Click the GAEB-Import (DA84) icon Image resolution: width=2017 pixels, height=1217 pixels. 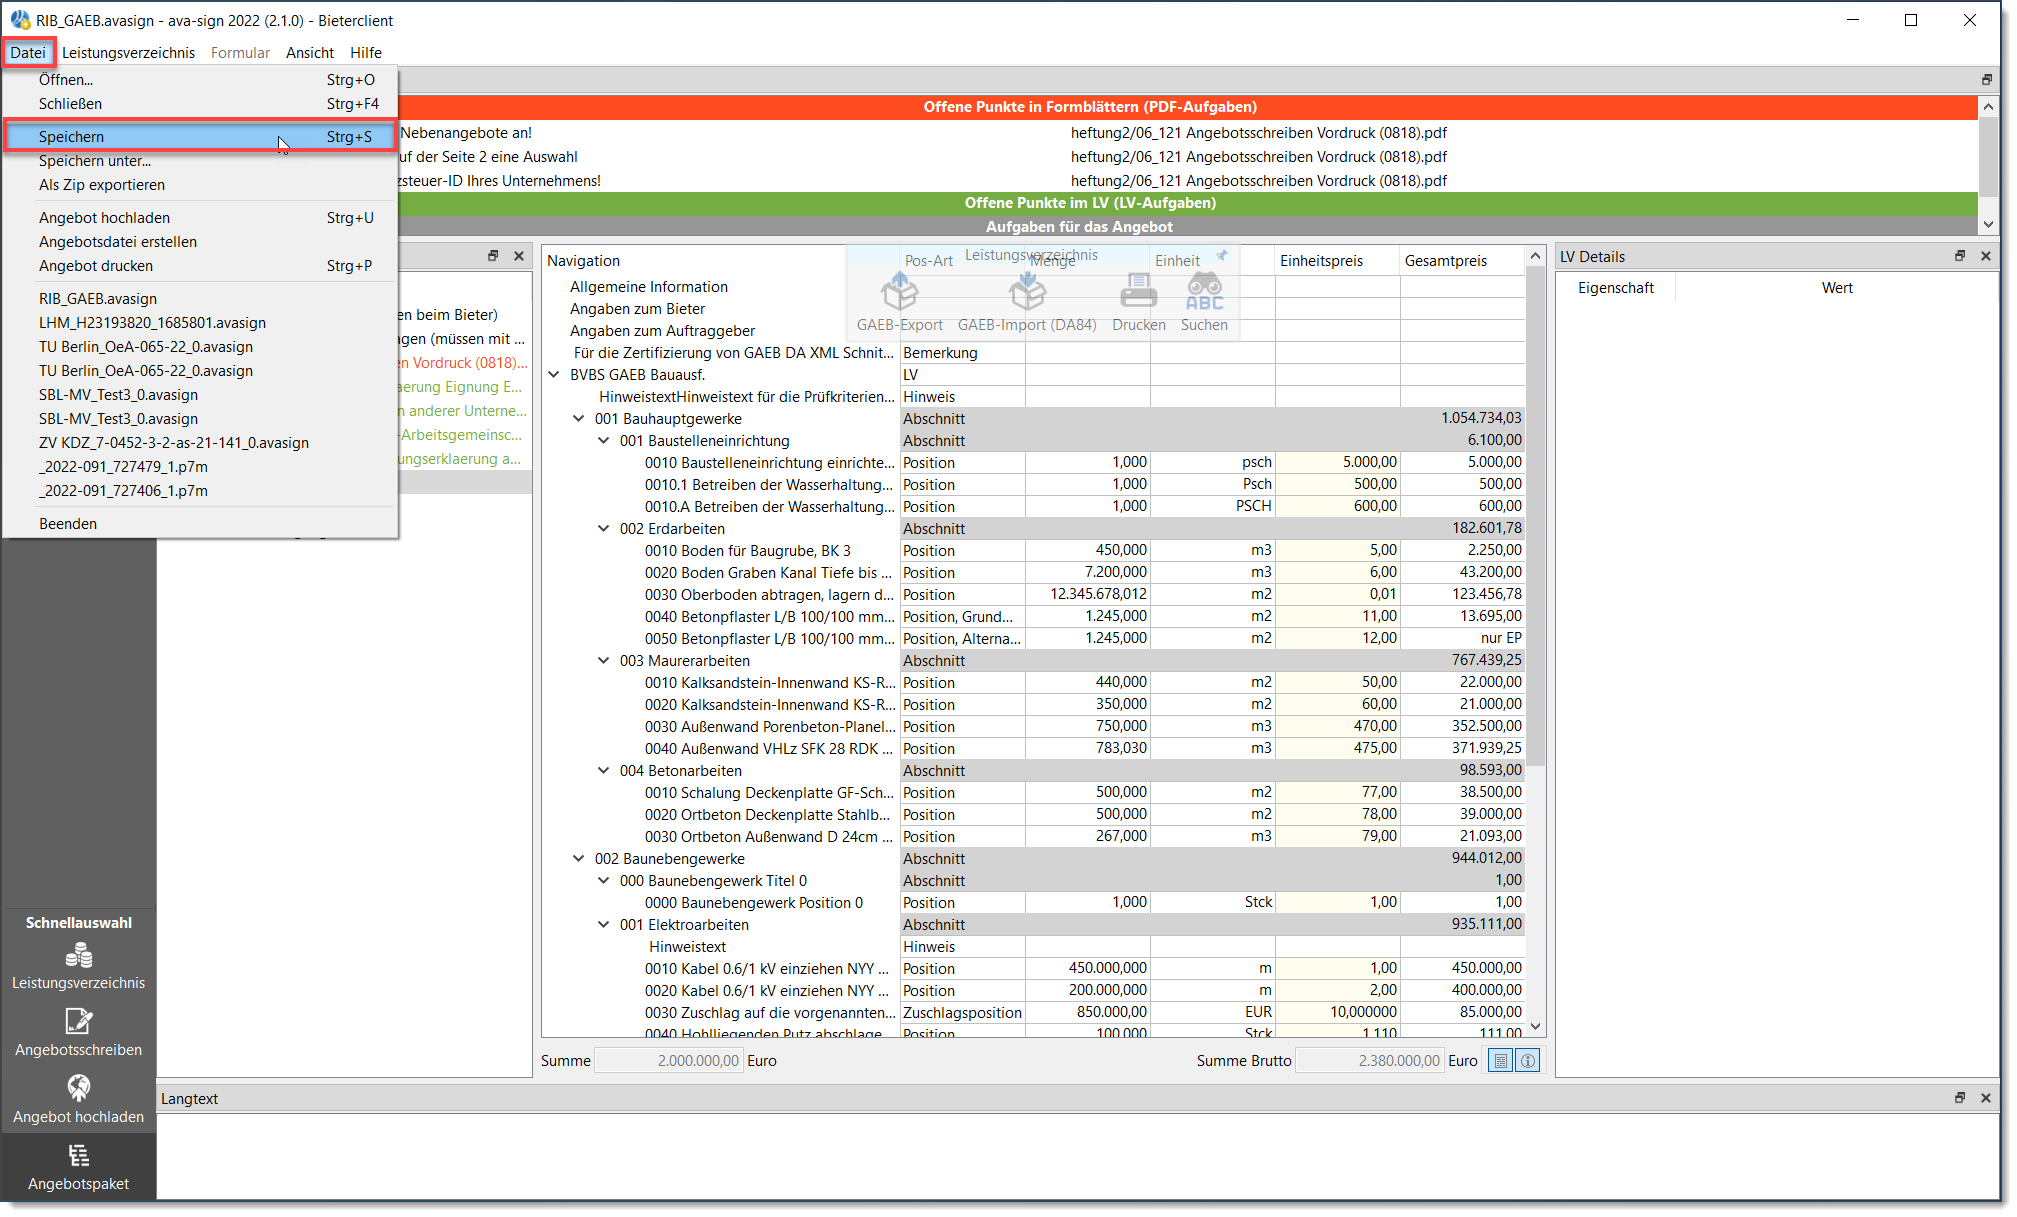point(1026,293)
